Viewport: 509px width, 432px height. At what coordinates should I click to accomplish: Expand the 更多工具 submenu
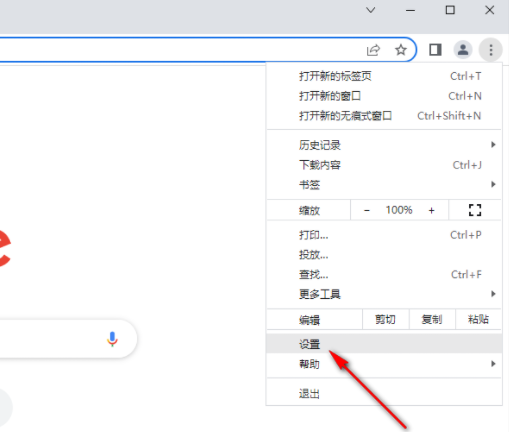[x=384, y=294]
